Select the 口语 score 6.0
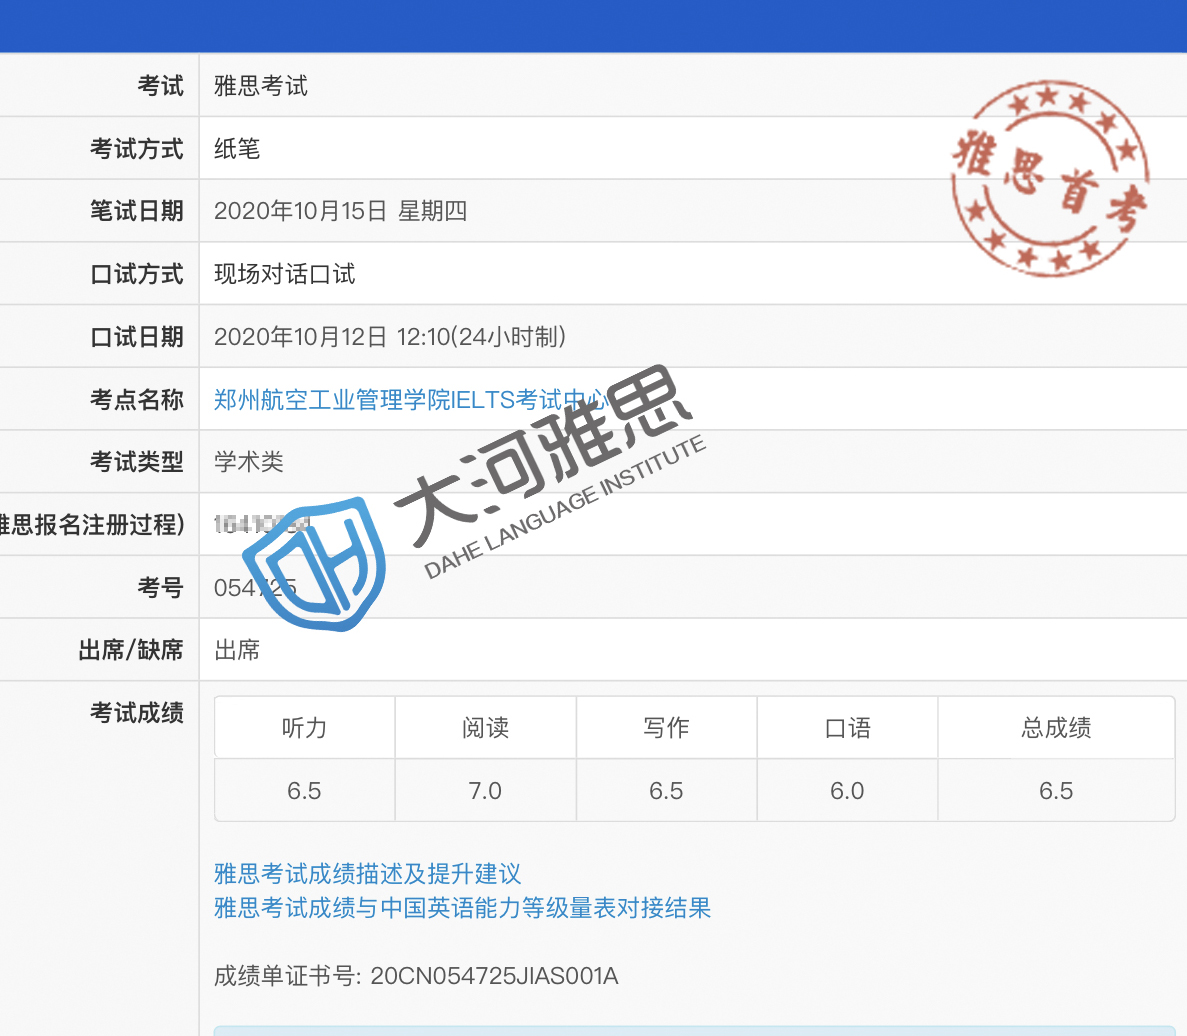 point(847,790)
